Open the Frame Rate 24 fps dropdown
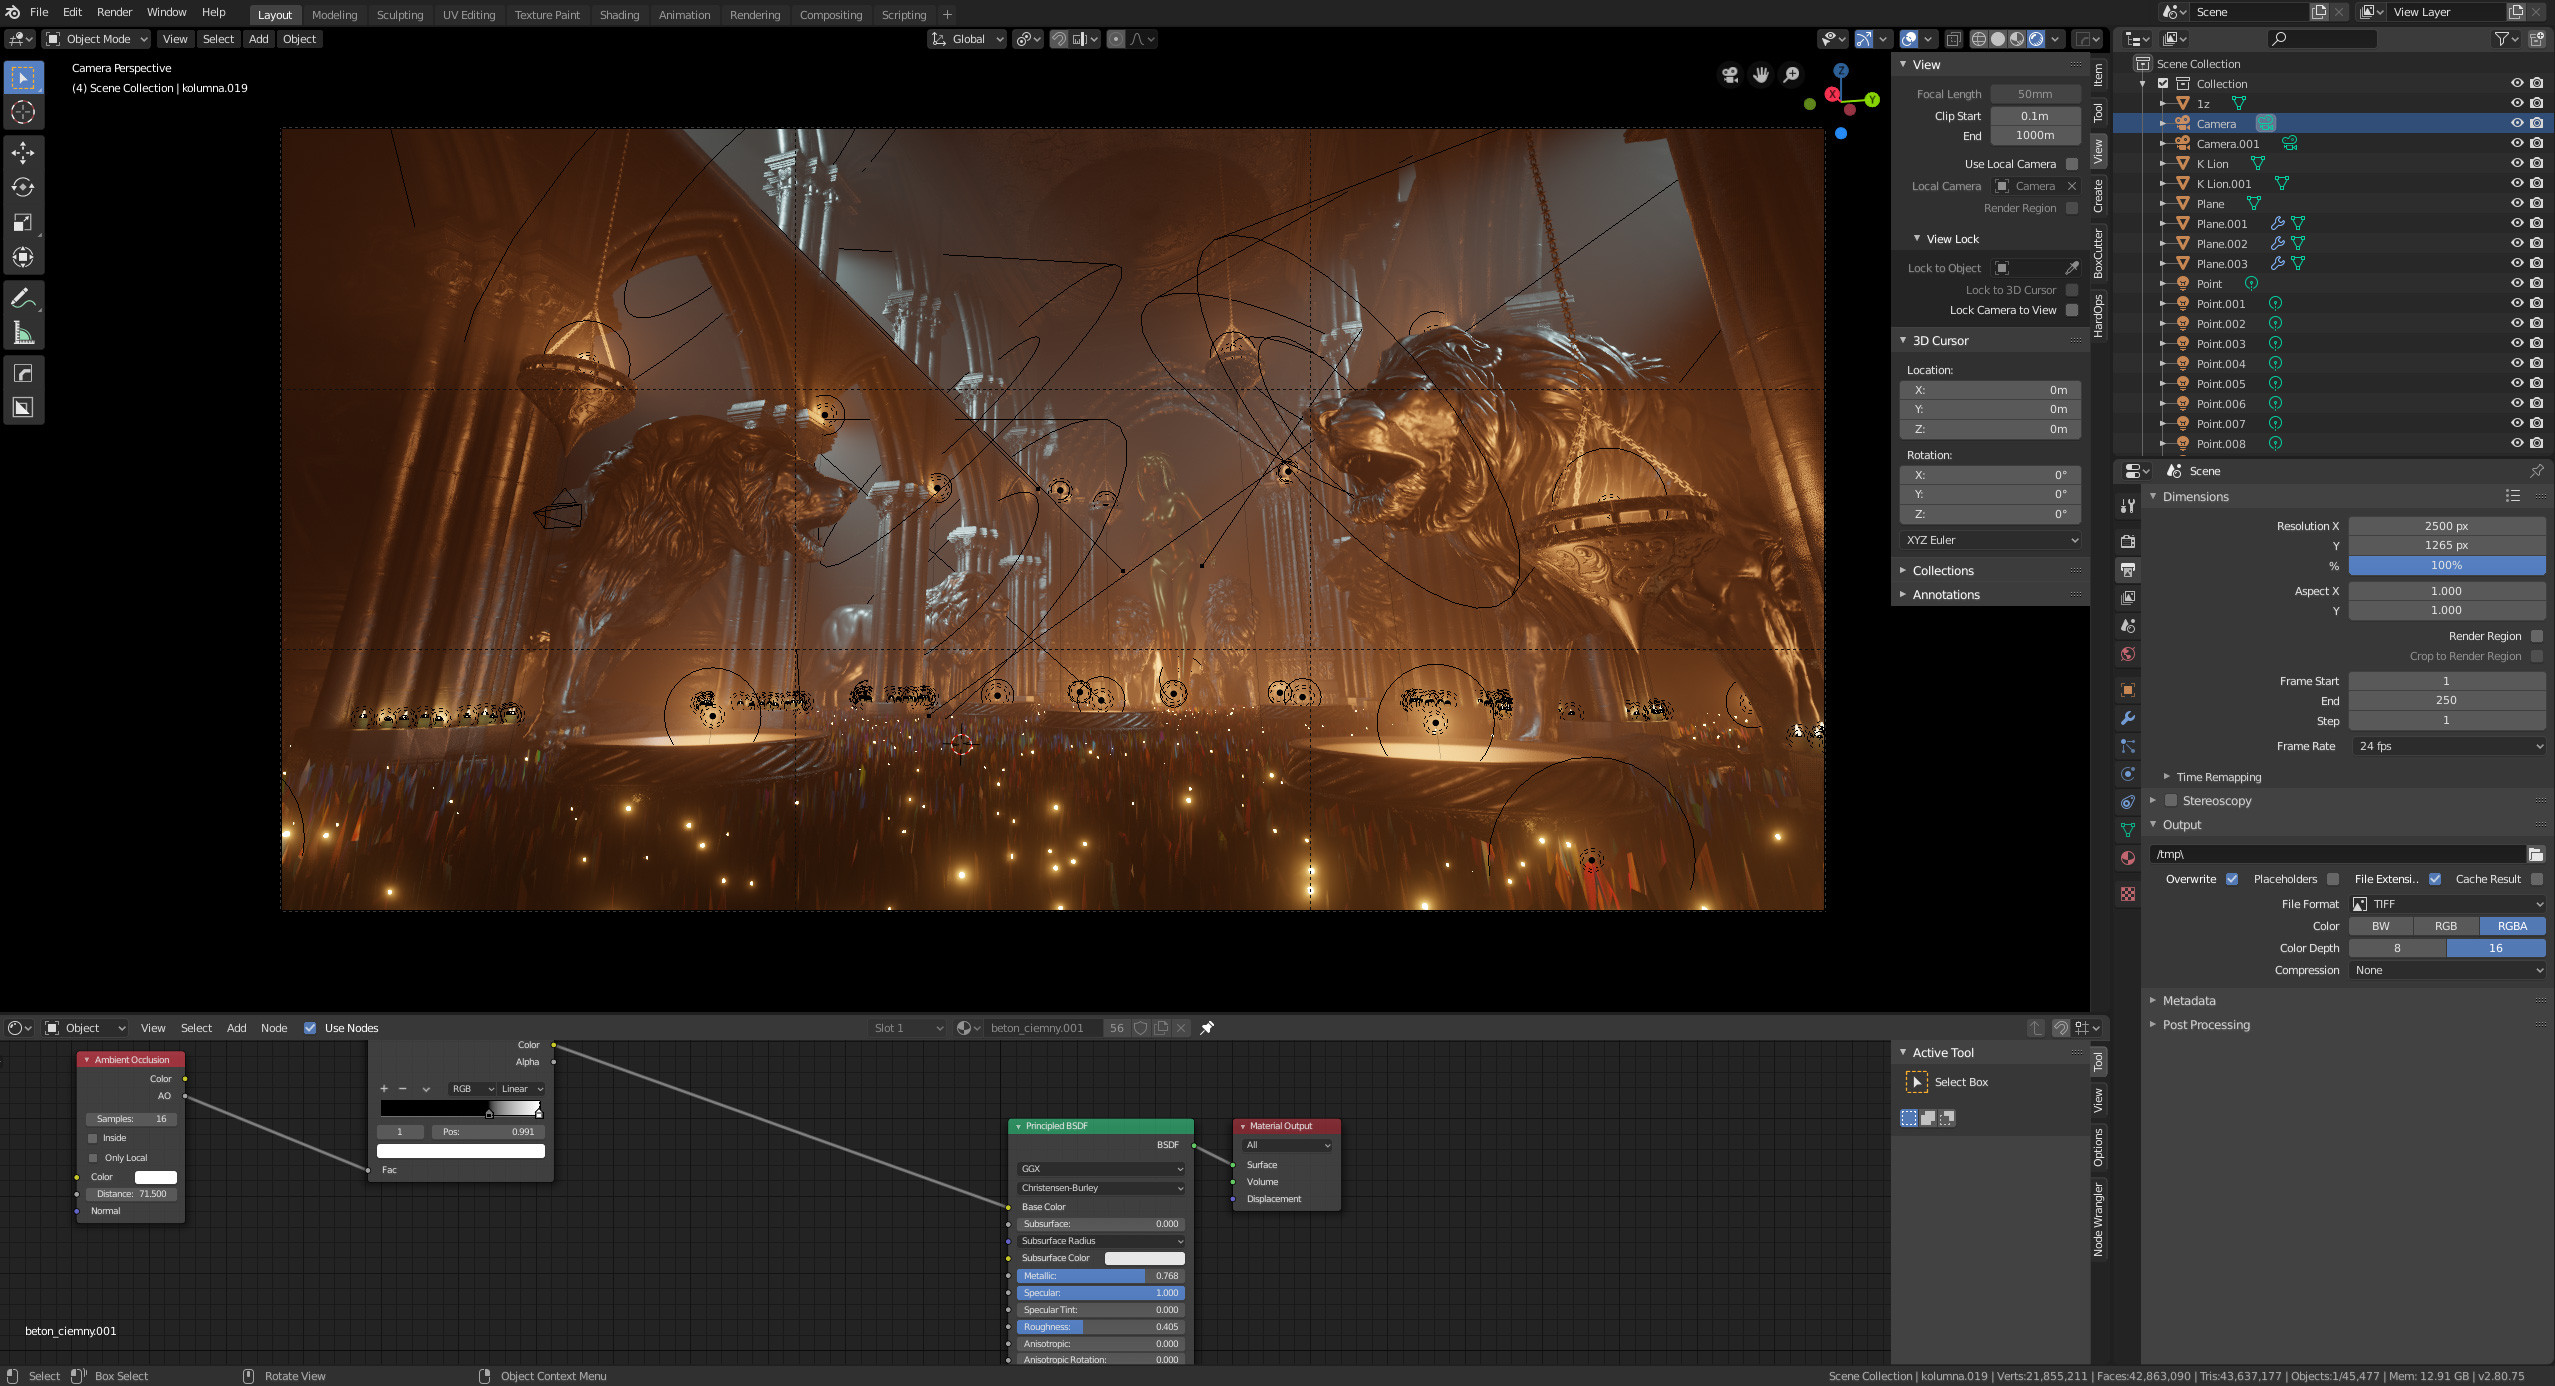This screenshot has height=1386, width=2555. (2447, 746)
